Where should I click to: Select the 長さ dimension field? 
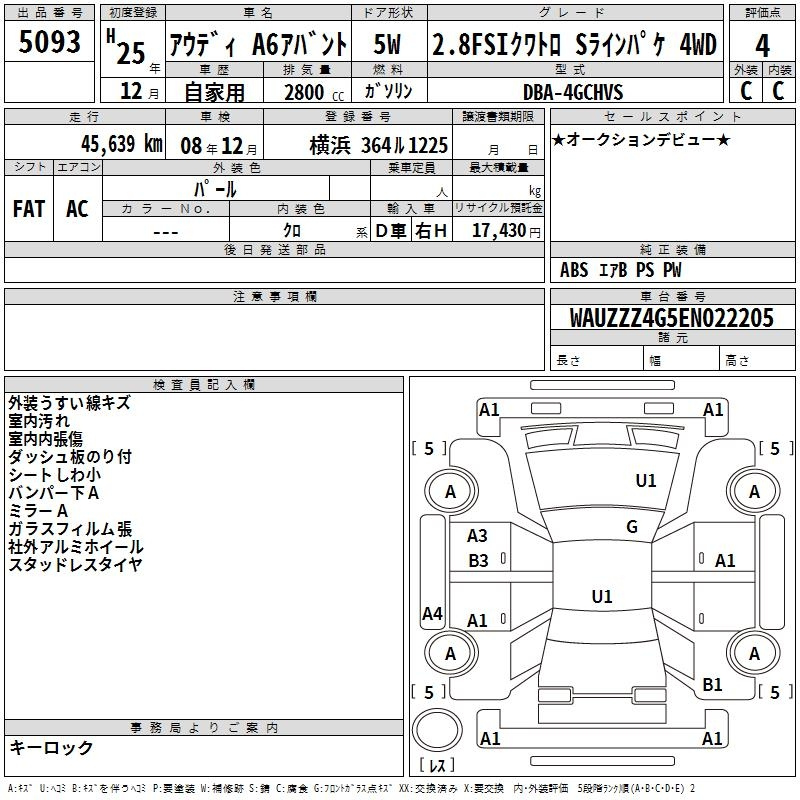pos(596,360)
